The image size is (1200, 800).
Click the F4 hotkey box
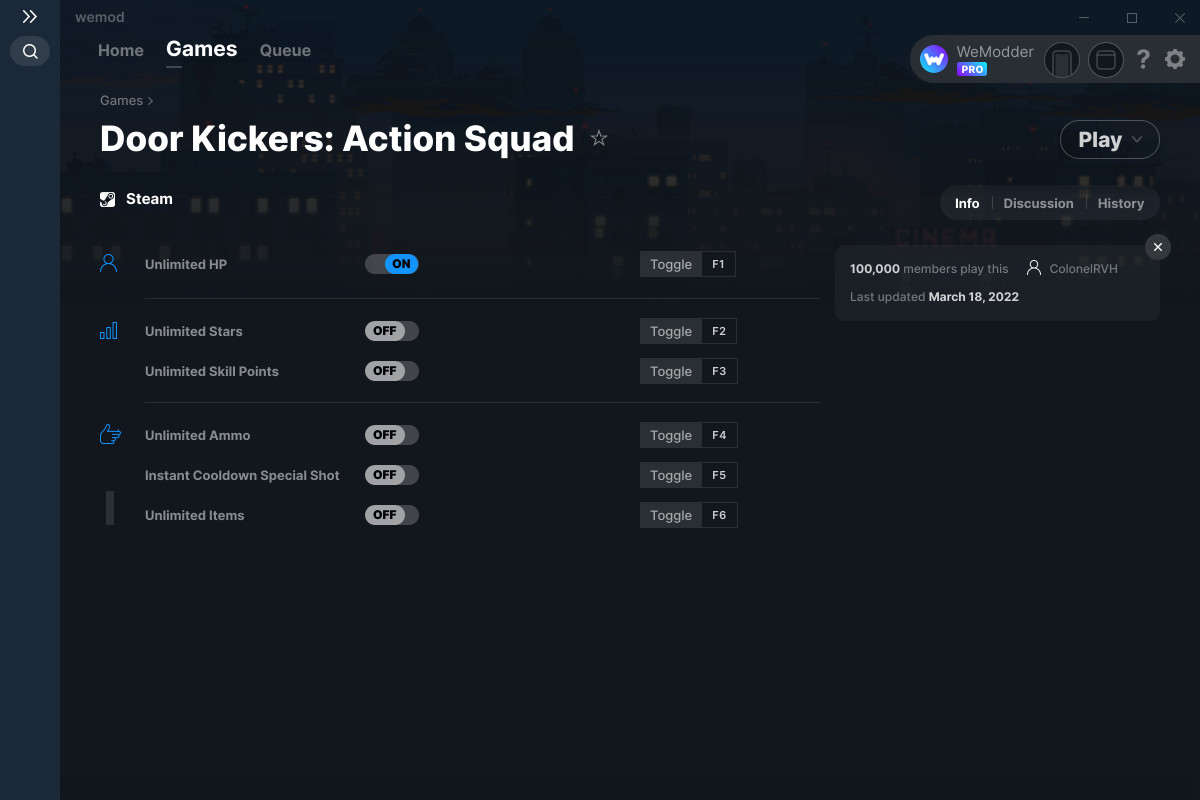point(719,435)
